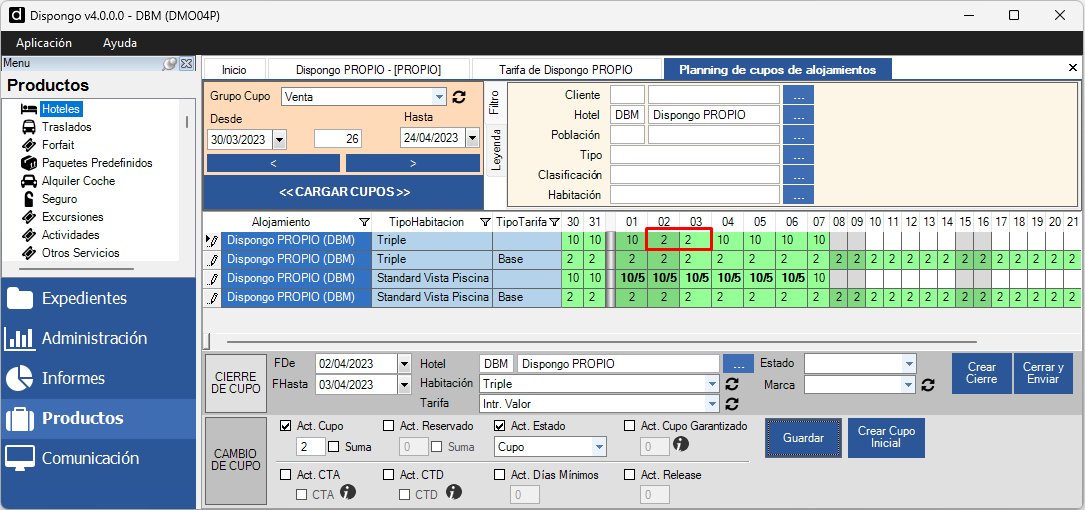
Task: Open the Estado dropdown in Cierre de Cupo
Action: coord(908,364)
